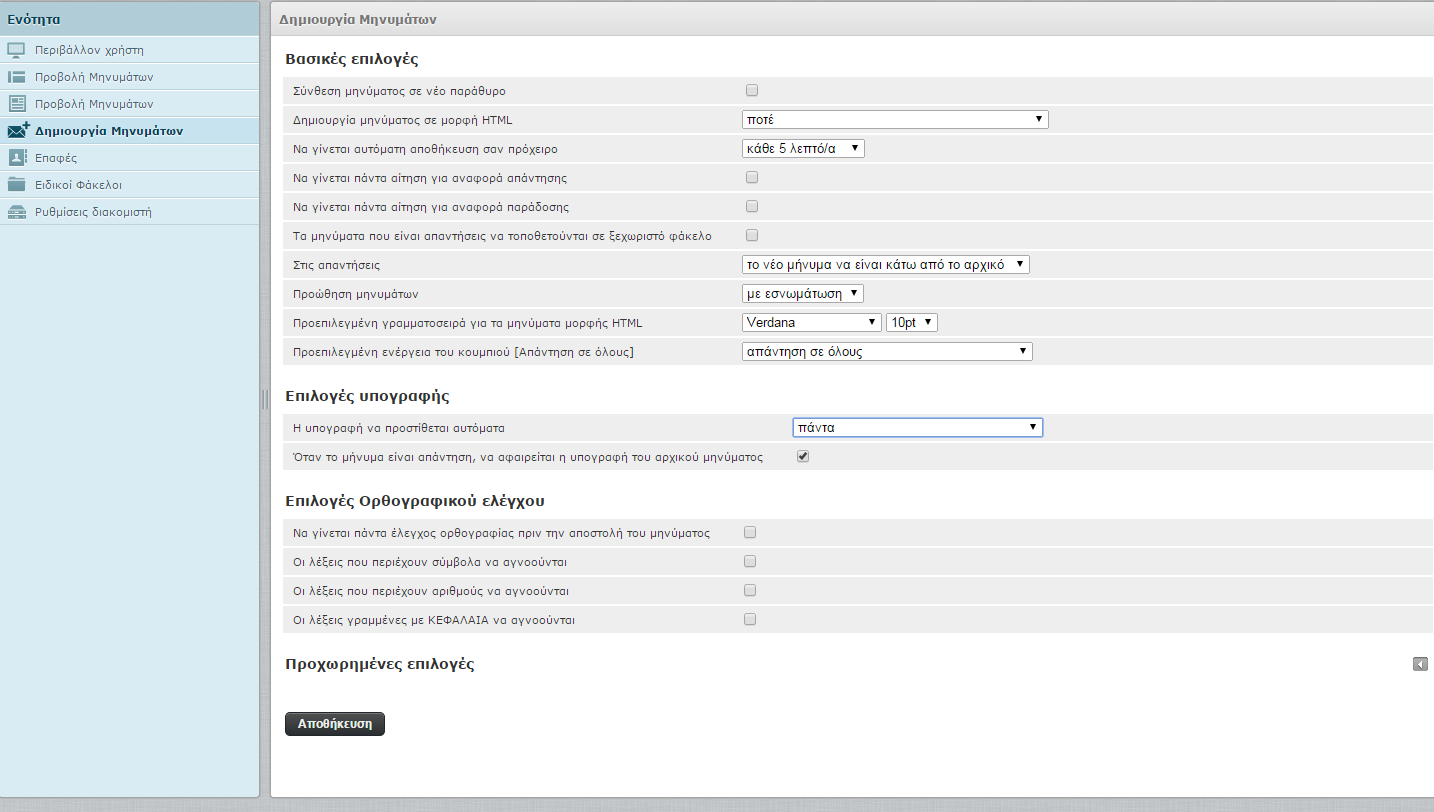Open first Προβολή Μηνυμάτων menu item
This screenshot has height=812, width=1434.
click(130, 77)
